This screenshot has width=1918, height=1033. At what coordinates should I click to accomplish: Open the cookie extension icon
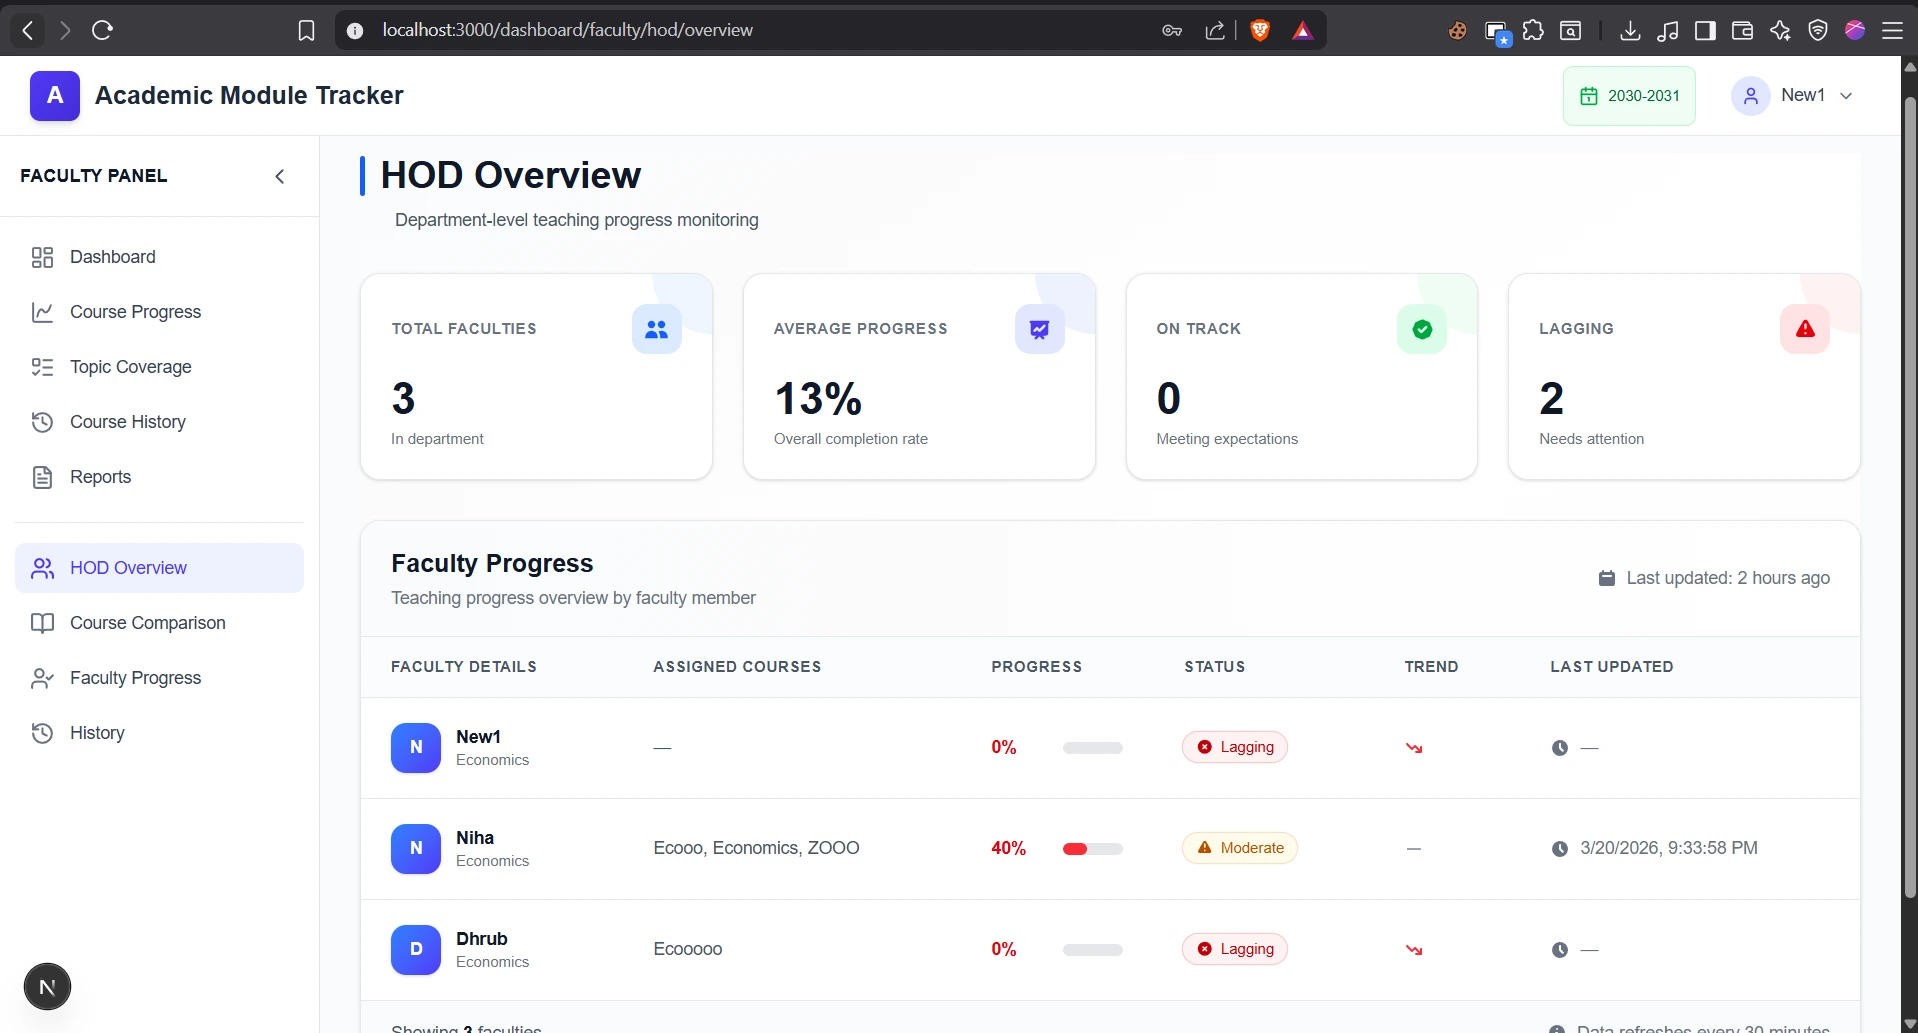pyautogui.click(x=1458, y=30)
